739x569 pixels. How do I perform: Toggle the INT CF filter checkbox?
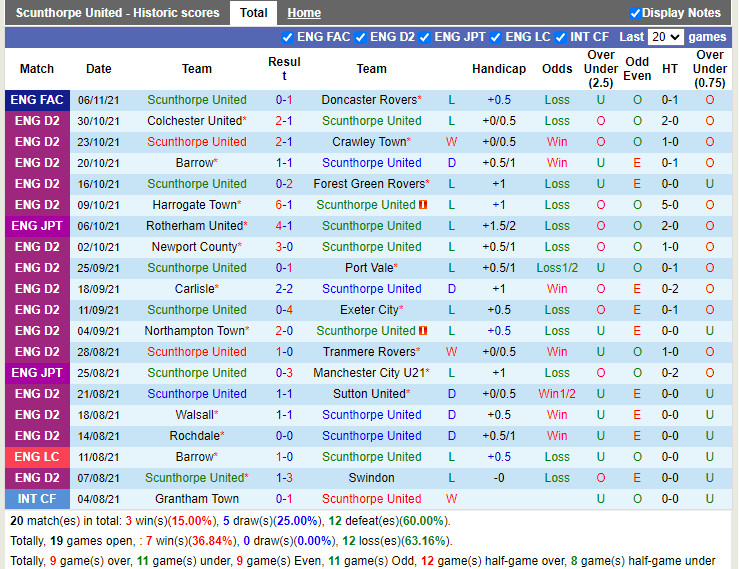[x=560, y=37]
